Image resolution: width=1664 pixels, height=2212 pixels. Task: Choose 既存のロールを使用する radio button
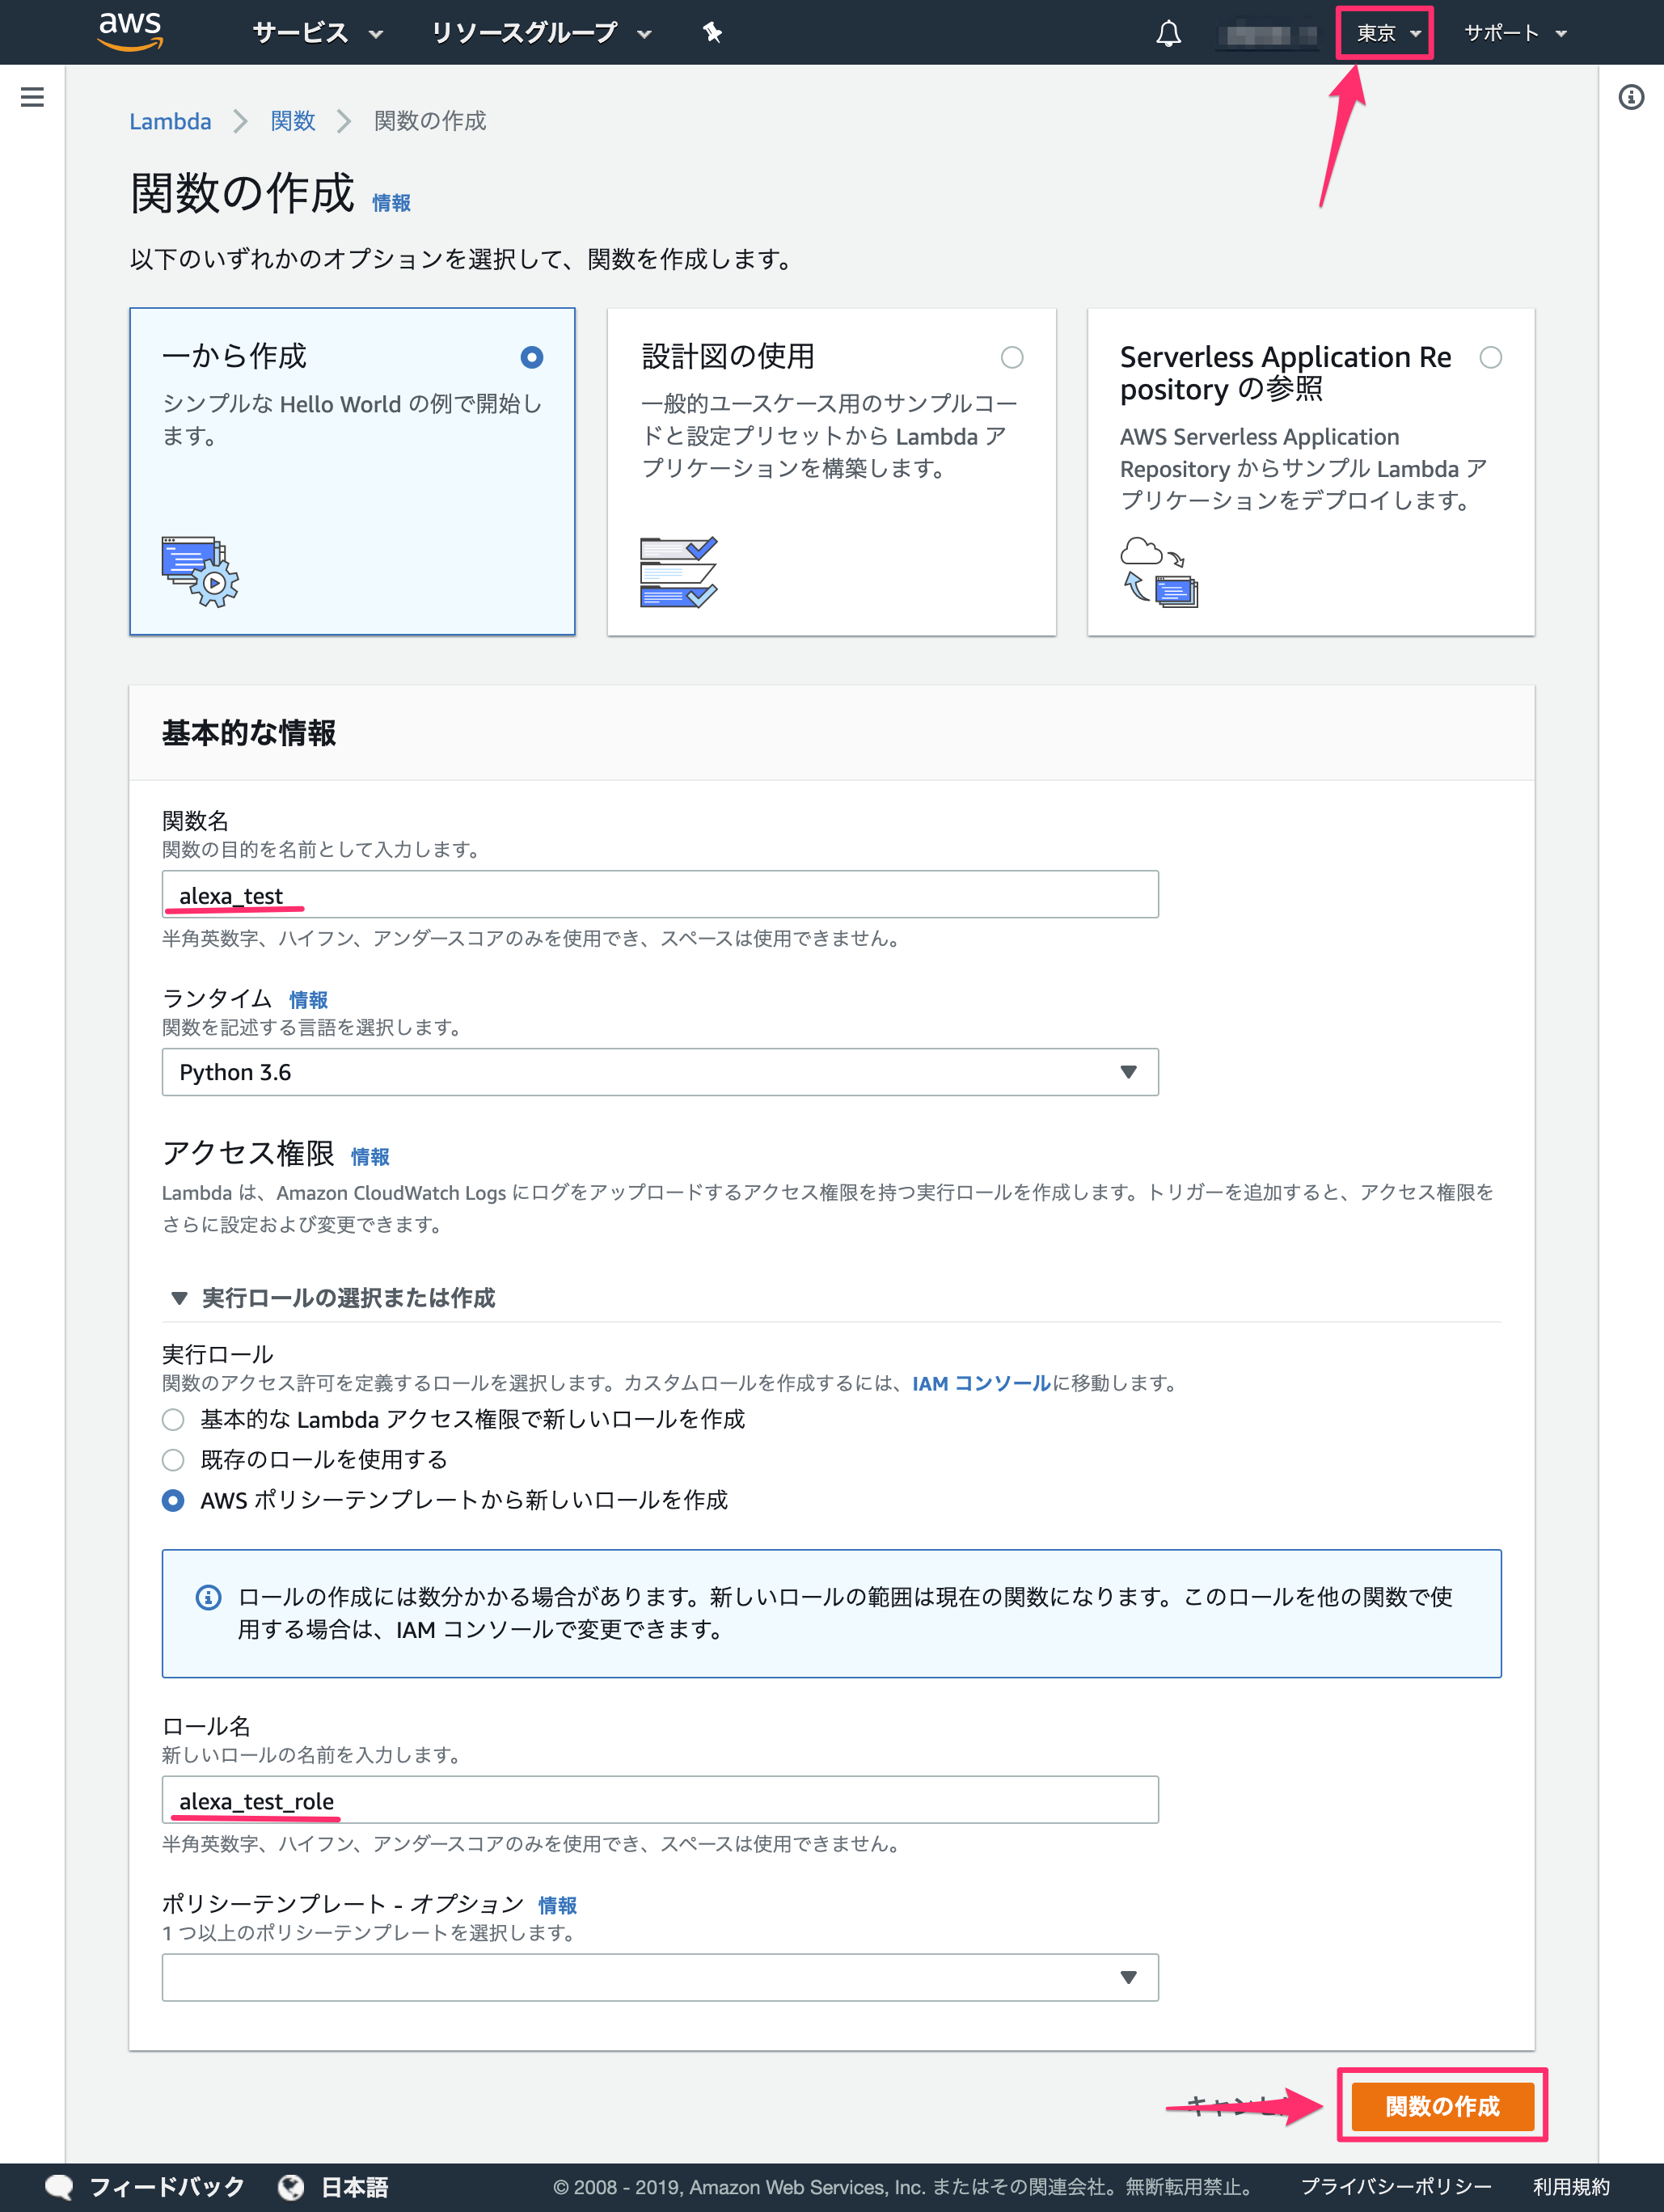173,1460
